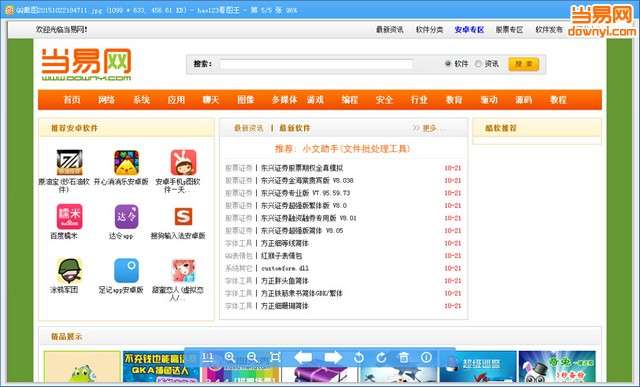Open the 游戏 navigation bar item
Screen dimensions: 640x387
[316, 100]
